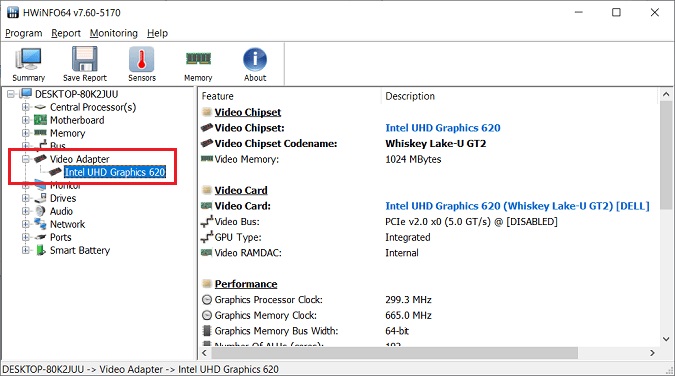Click the Memory tree node icon

(x=40, y=133)
